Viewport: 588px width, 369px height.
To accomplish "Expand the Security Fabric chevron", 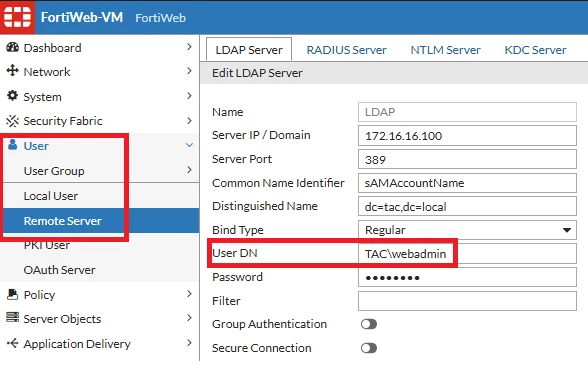I will [189, 120].
